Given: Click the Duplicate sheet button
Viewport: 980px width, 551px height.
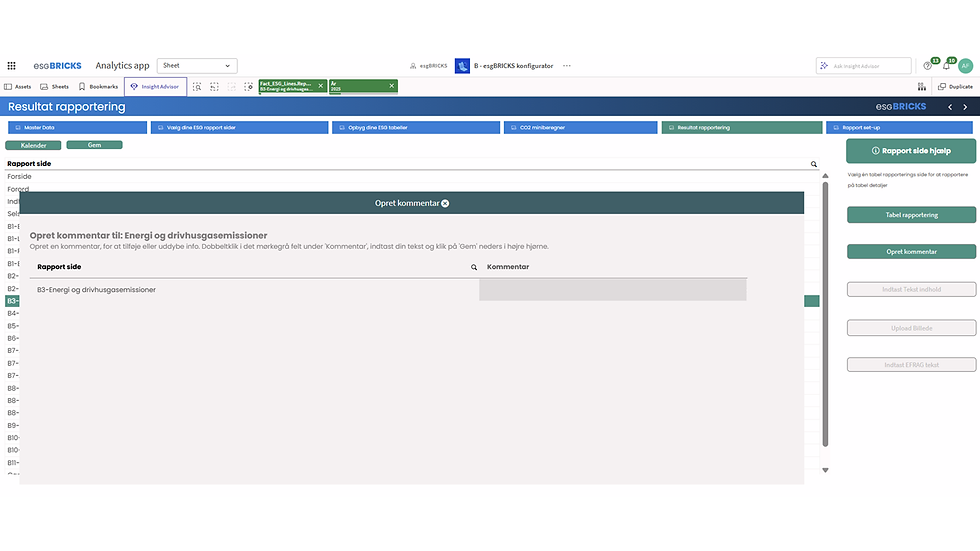Looking at the screenshot, I should [x=956, y=87].
